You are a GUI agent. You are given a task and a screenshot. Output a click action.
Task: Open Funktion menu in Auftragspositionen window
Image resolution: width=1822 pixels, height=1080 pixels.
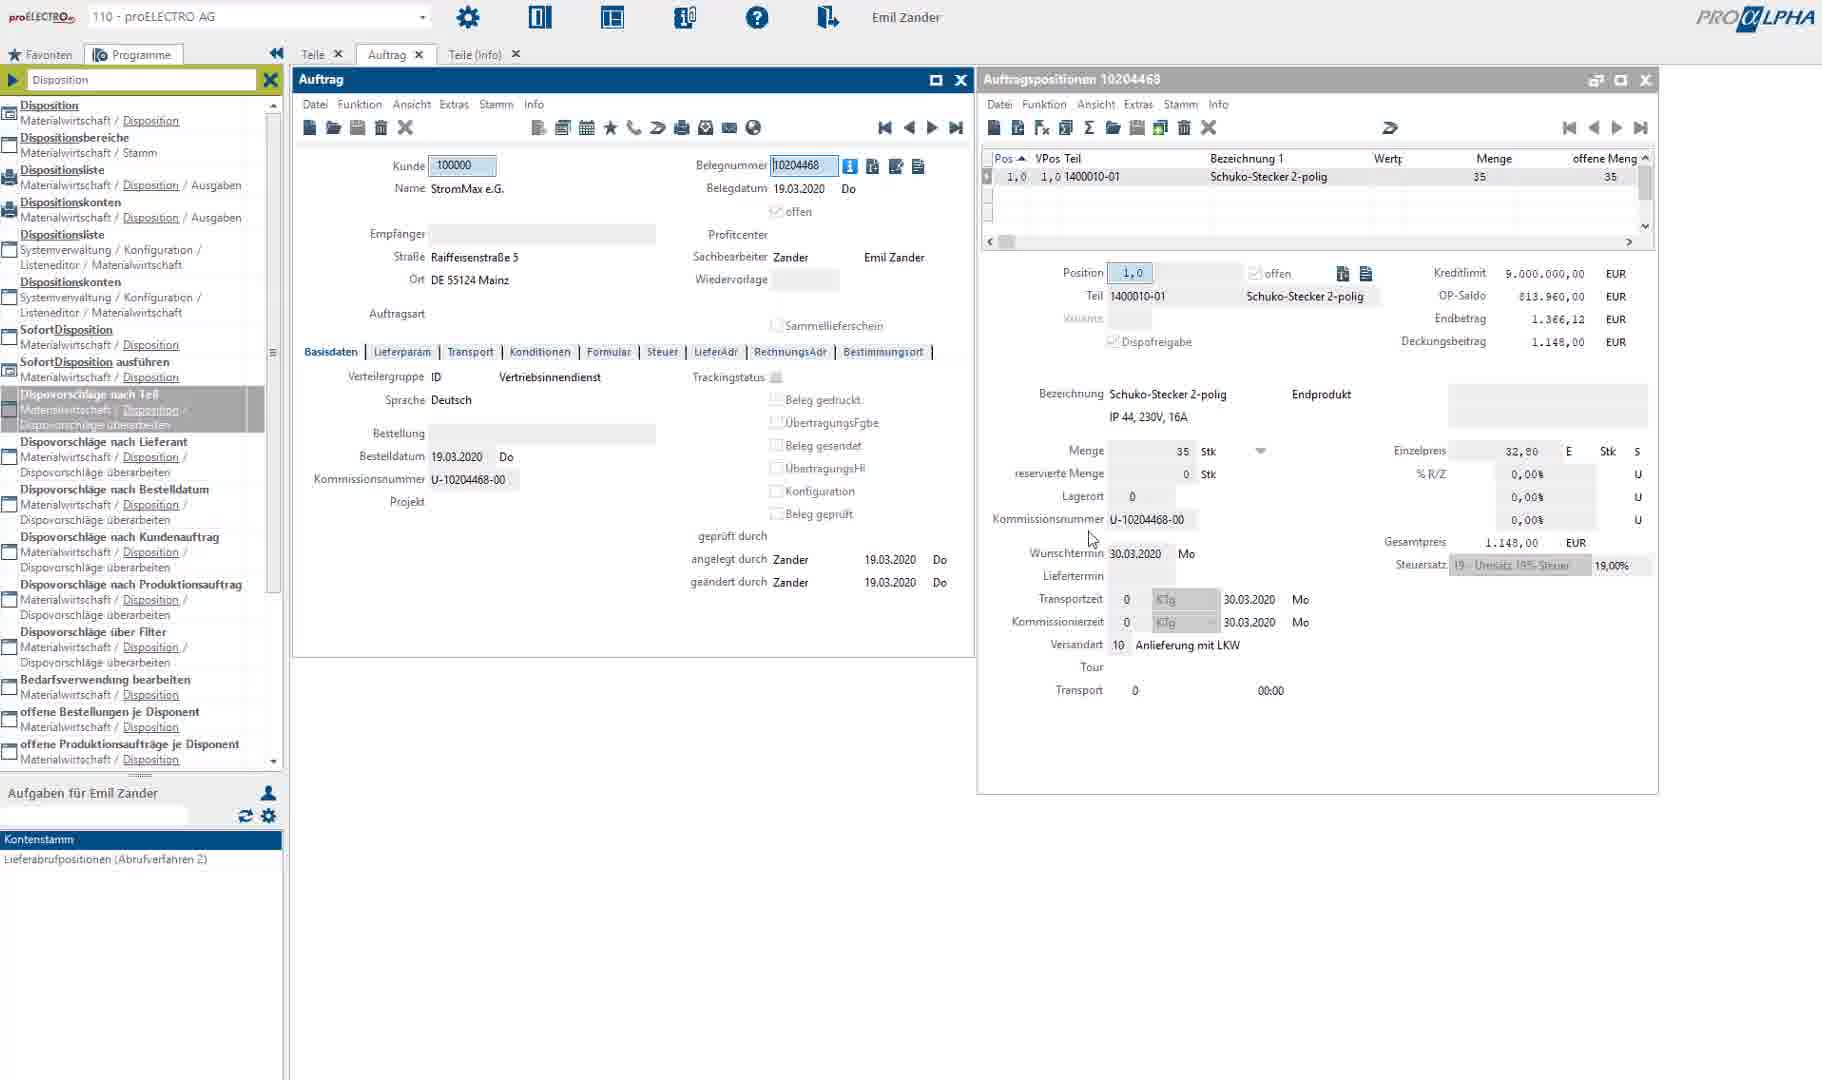pyautogui.click(x=1044, y=104)
